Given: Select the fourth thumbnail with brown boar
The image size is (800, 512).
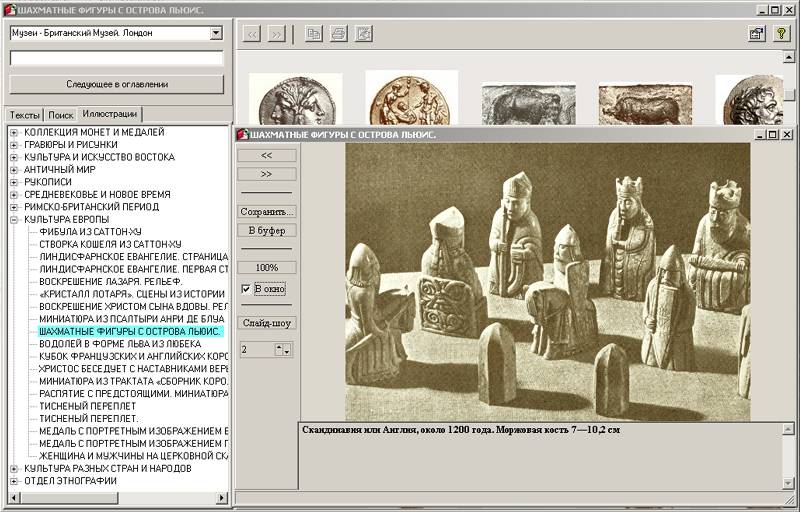Looking at the screenshot, I should coord(645,105).
